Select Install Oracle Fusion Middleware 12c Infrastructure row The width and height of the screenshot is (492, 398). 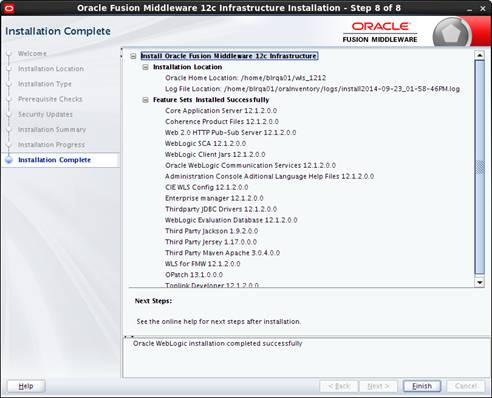[229, 56]
